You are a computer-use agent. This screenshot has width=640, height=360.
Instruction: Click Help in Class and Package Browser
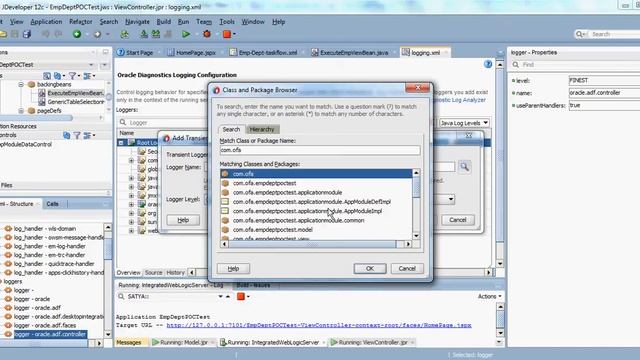pos(233,268)
